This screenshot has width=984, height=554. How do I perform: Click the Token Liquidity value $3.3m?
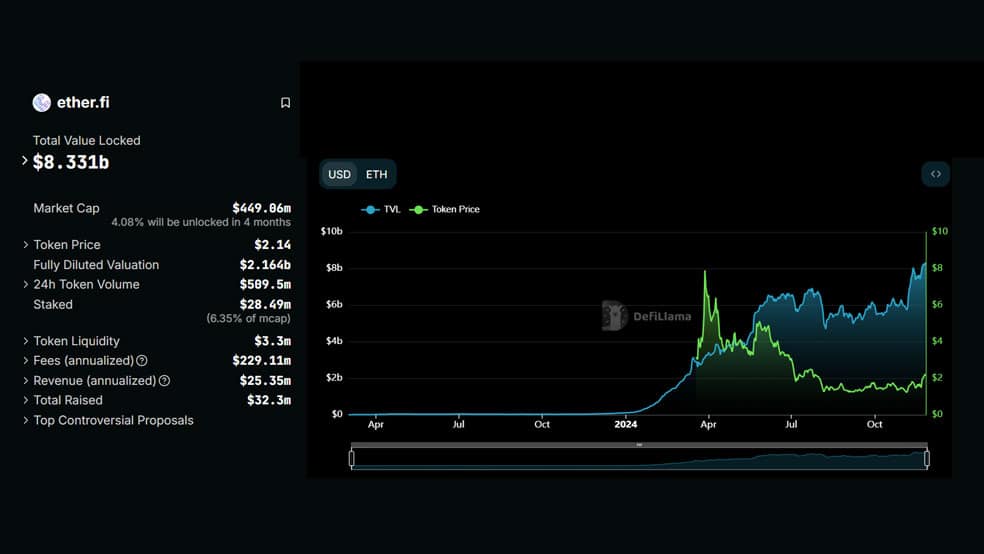(272, 341)
